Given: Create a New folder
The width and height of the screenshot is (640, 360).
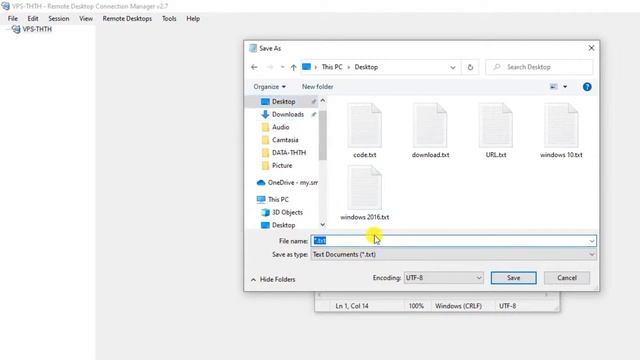Looking at the screenshot, I should 318,87.
